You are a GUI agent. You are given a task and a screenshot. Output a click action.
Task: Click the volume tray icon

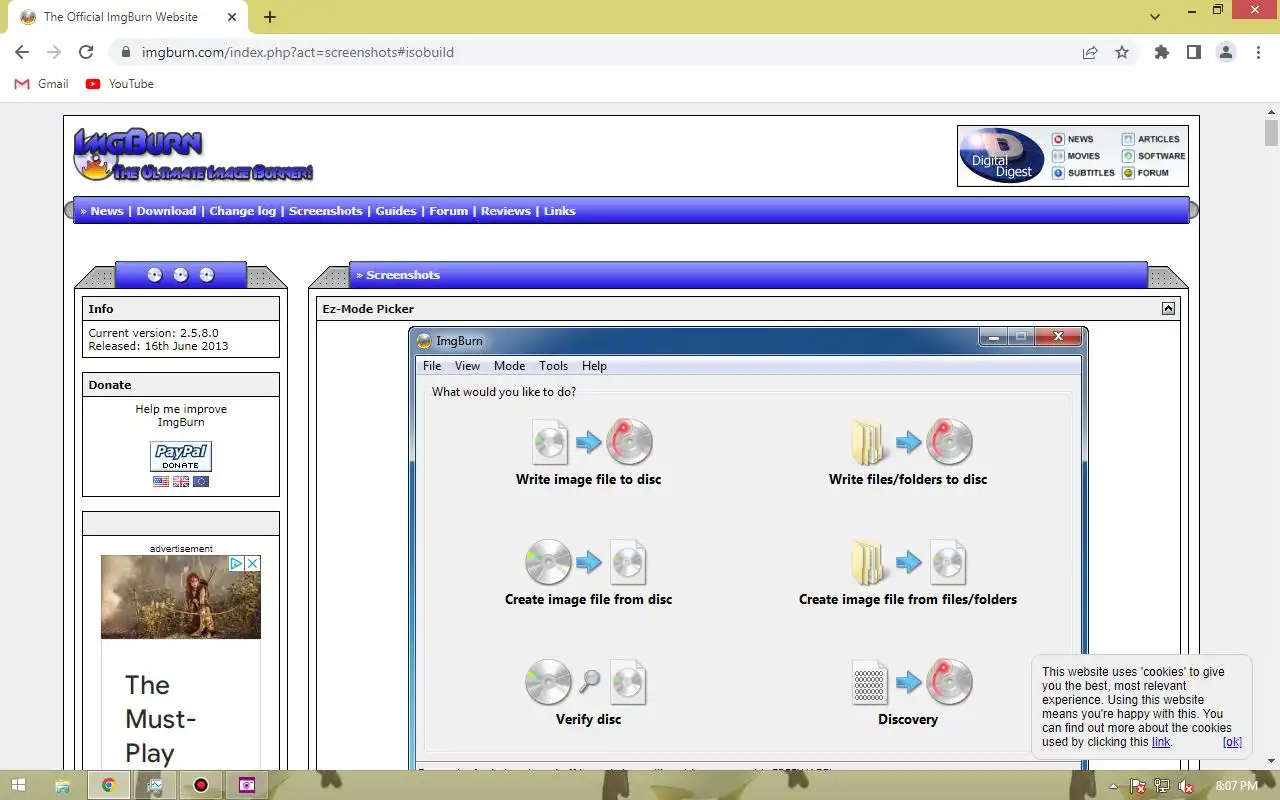[1186, 786]
